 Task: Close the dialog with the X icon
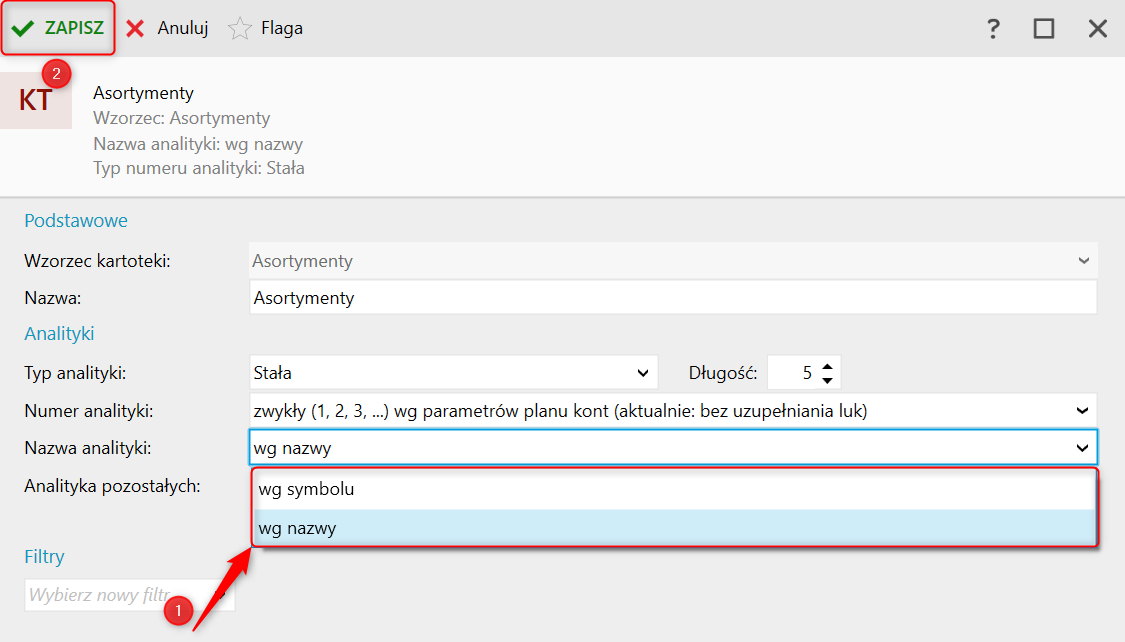coord(1098,28)
